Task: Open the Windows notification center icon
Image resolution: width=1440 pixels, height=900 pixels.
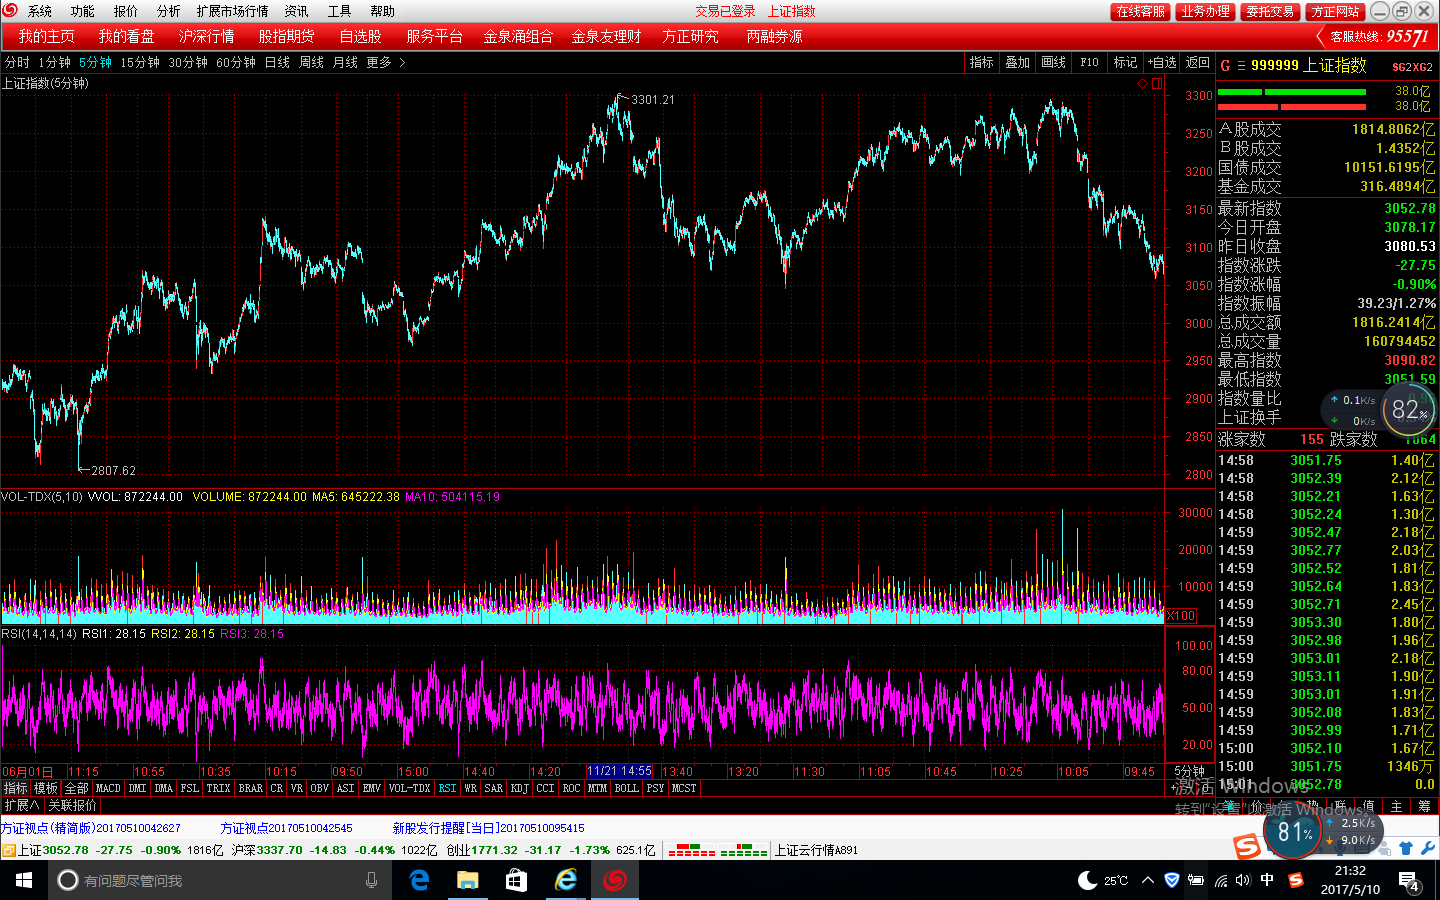Action: (x=1409, y=881)
